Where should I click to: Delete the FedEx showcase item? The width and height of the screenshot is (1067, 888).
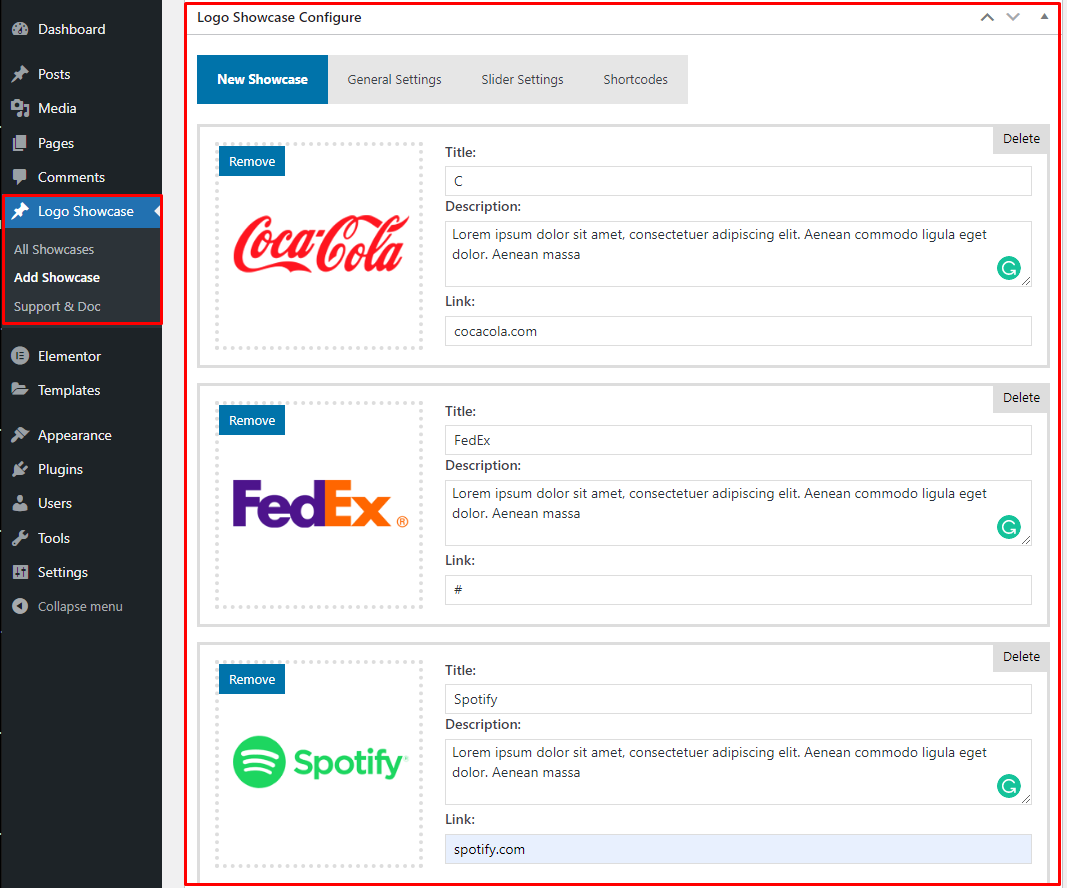click(x=1021, y=398)
